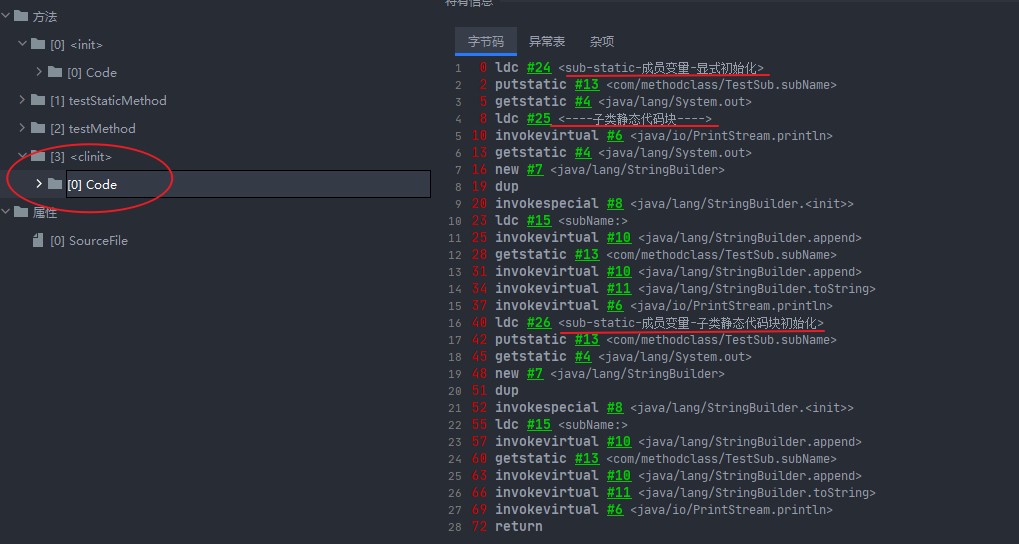Viewport: 1019px width, 544px height.
Task: Follow #13 link on offset 2 putstatic
Action: click(x=587, y=84)
